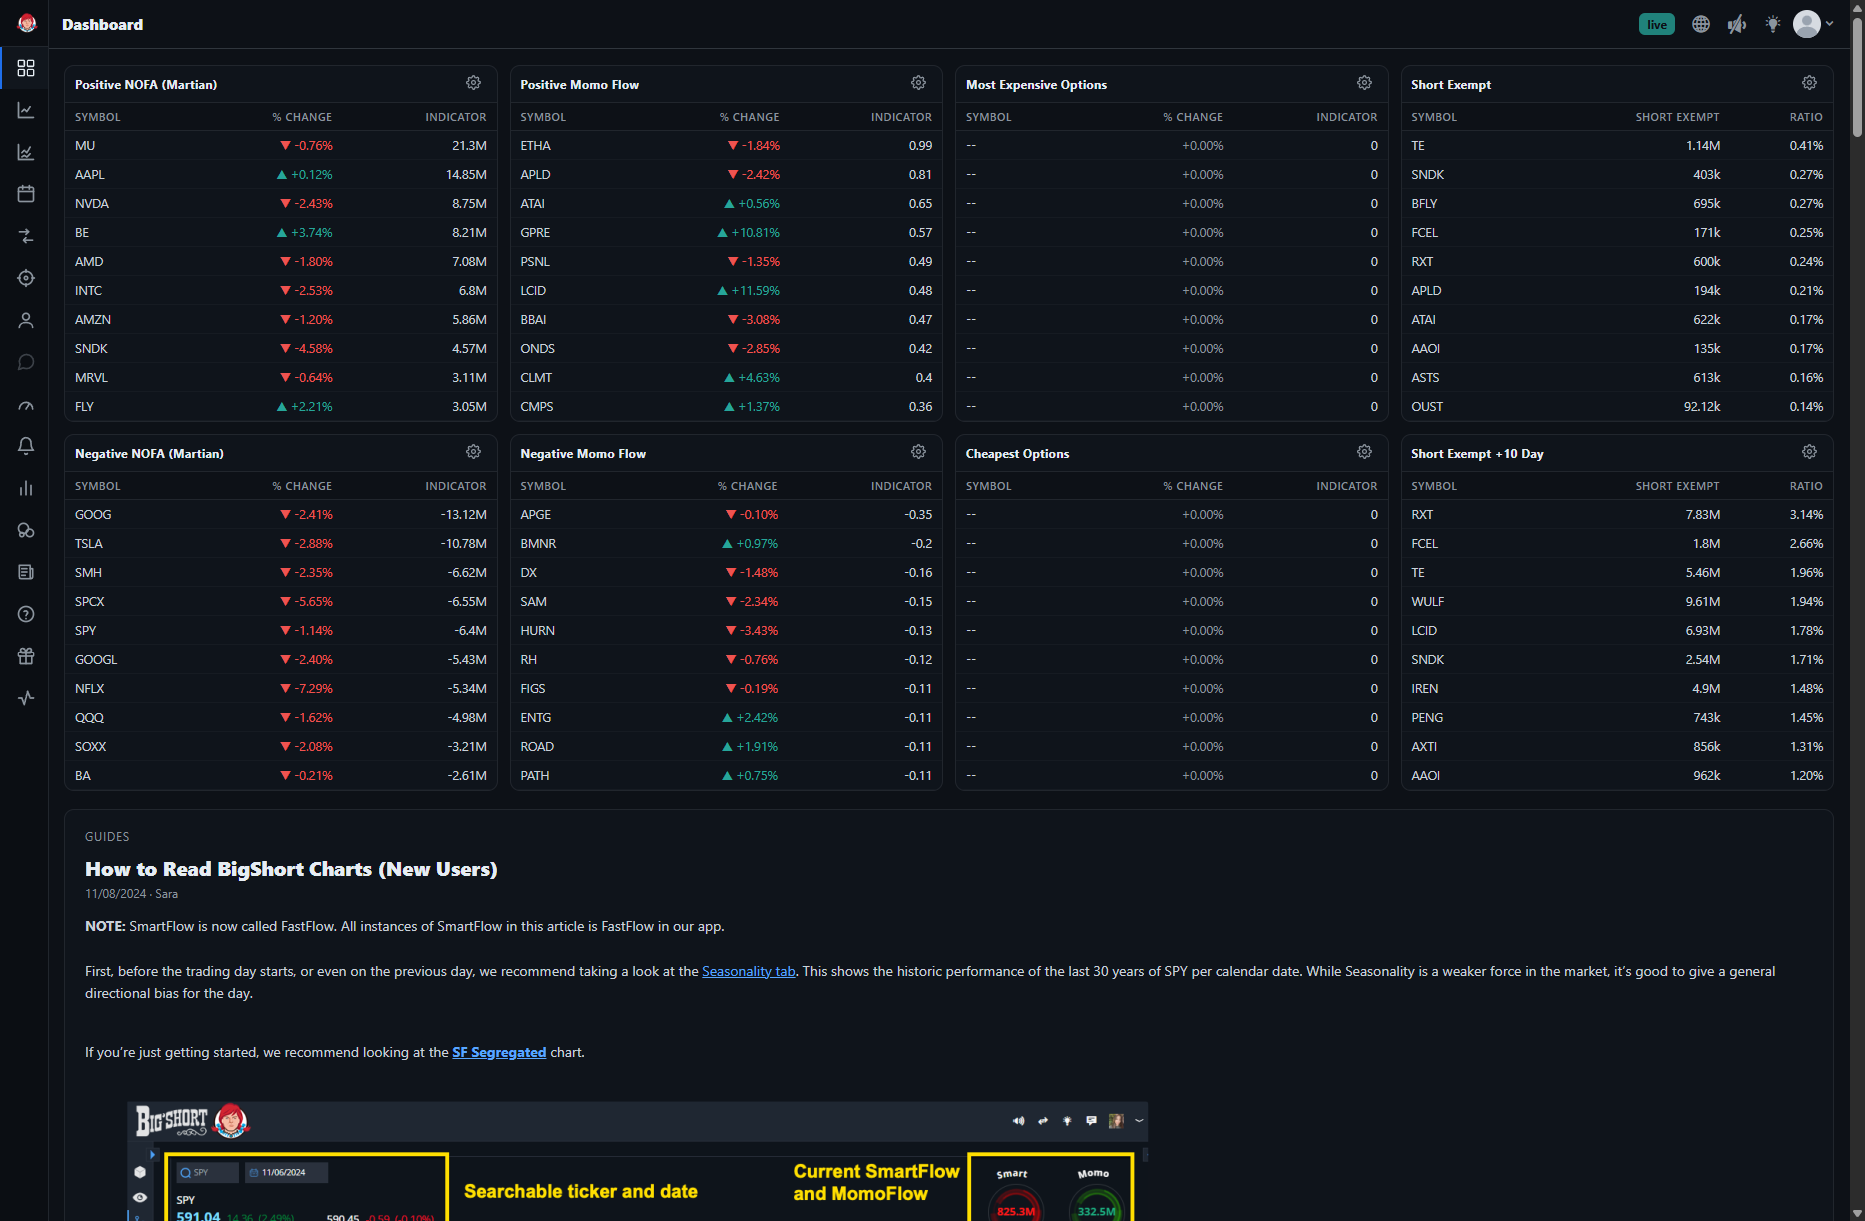Open the bar chart sidebar icon

click(x=26, y=488)
